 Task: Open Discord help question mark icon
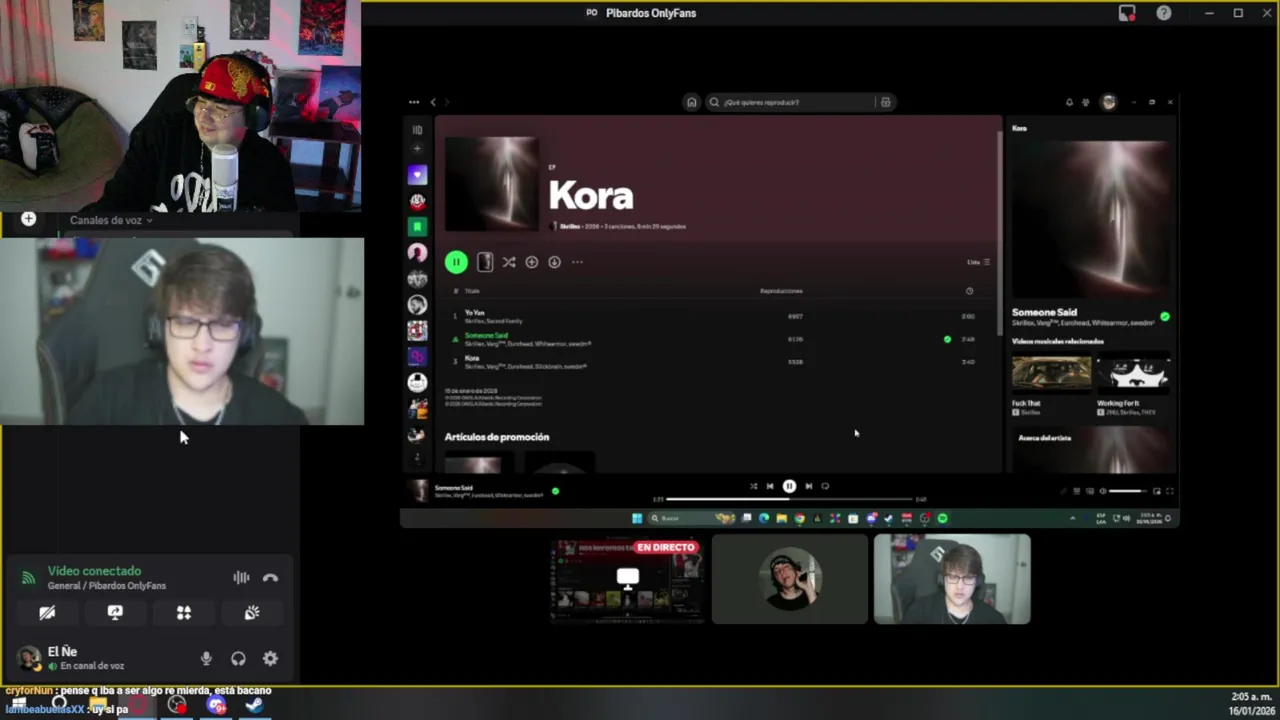coord(1164,13)
